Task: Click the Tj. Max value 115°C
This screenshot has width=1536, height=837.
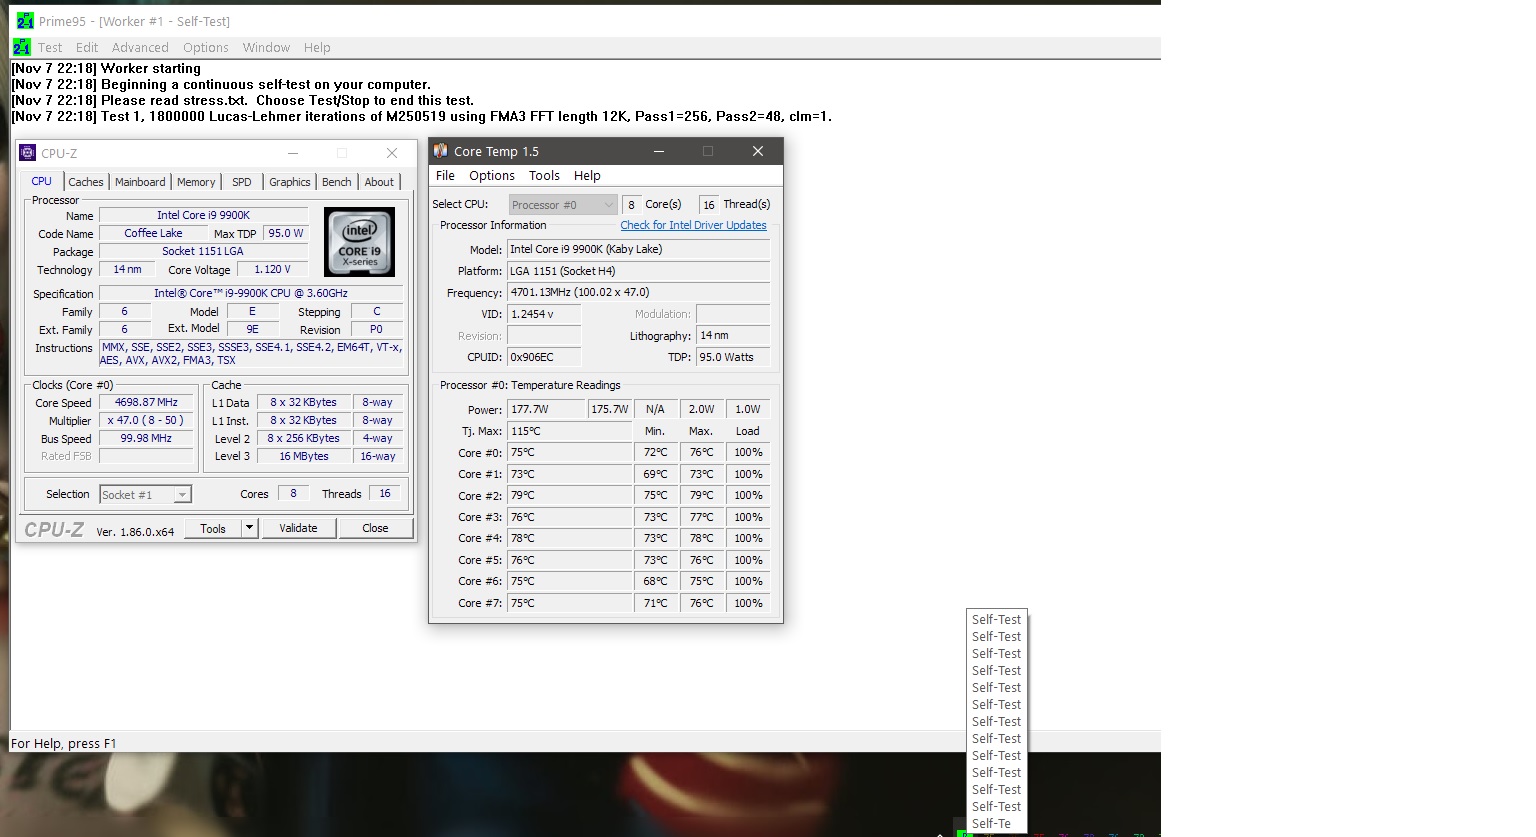Action: [x=570, y=431]
